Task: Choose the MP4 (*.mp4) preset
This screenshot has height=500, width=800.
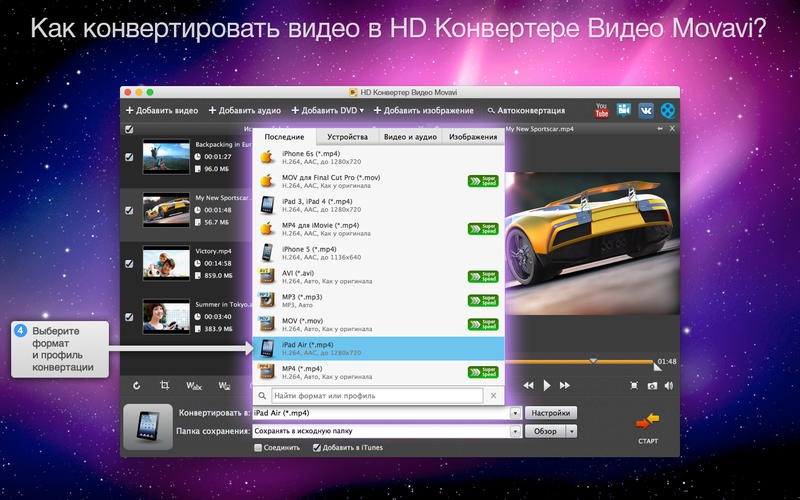Action: pyautogui.click(x=379, y=372)
